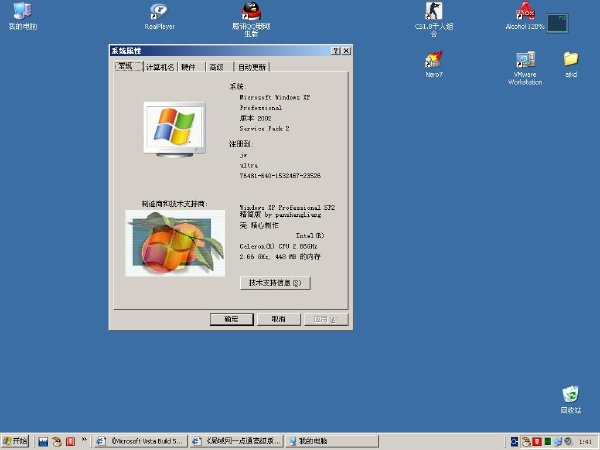Click the green square system tray icon

tap(548, 442)
